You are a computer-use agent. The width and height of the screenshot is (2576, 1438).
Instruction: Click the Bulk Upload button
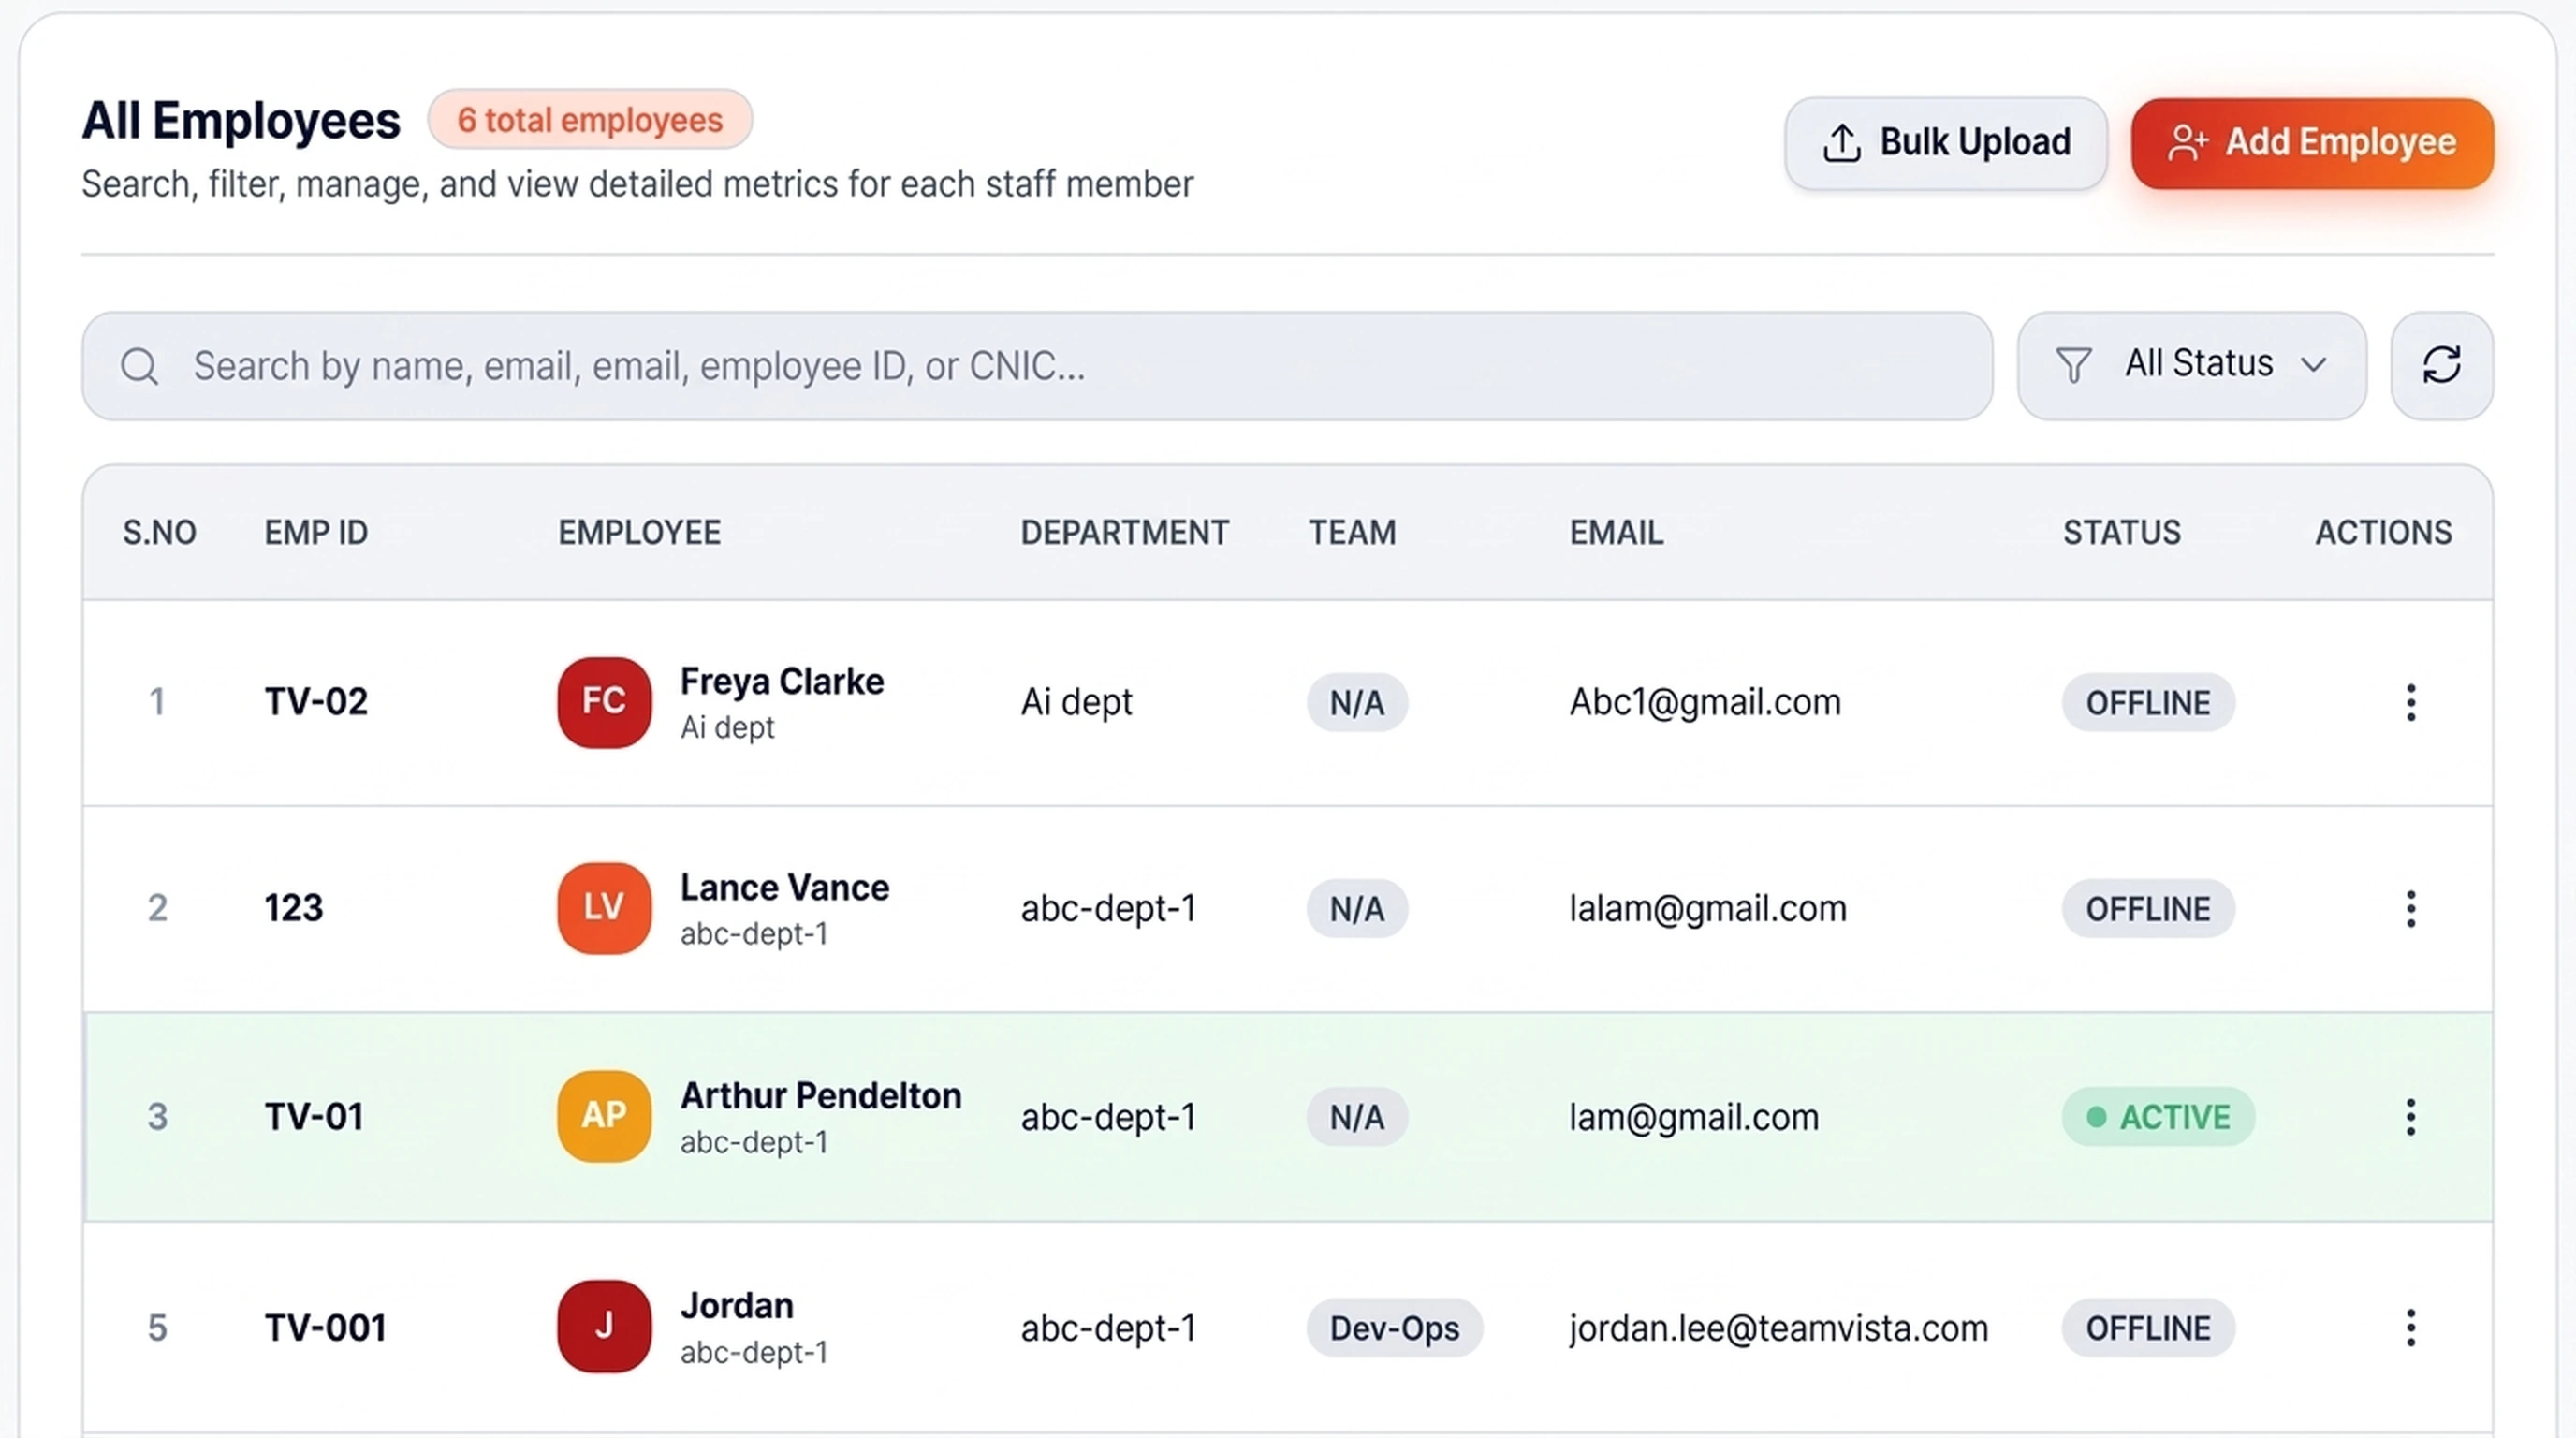pos(1945,143)
